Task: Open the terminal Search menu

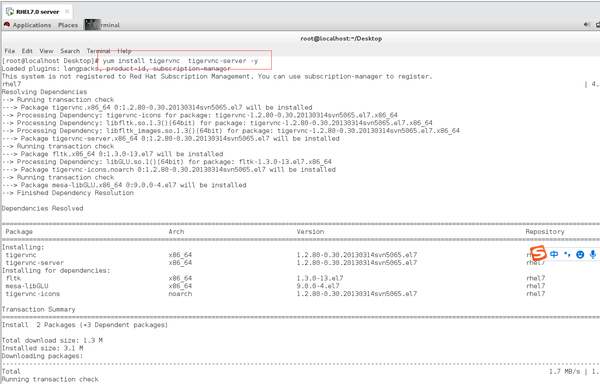Action: tap(70, 51)
